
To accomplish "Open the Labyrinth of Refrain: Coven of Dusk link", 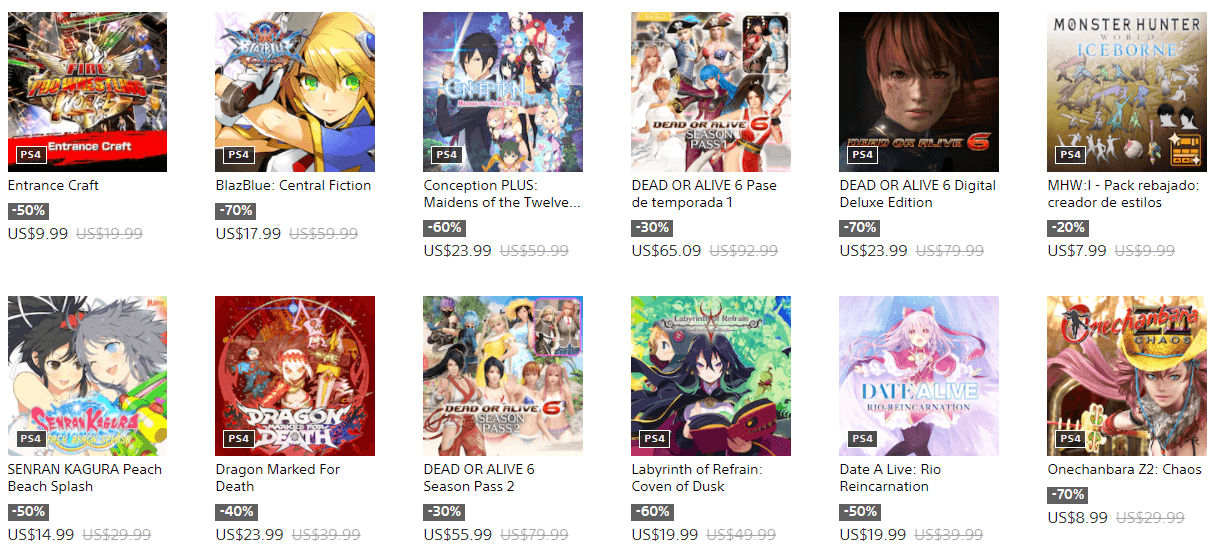I will point(697,478).
